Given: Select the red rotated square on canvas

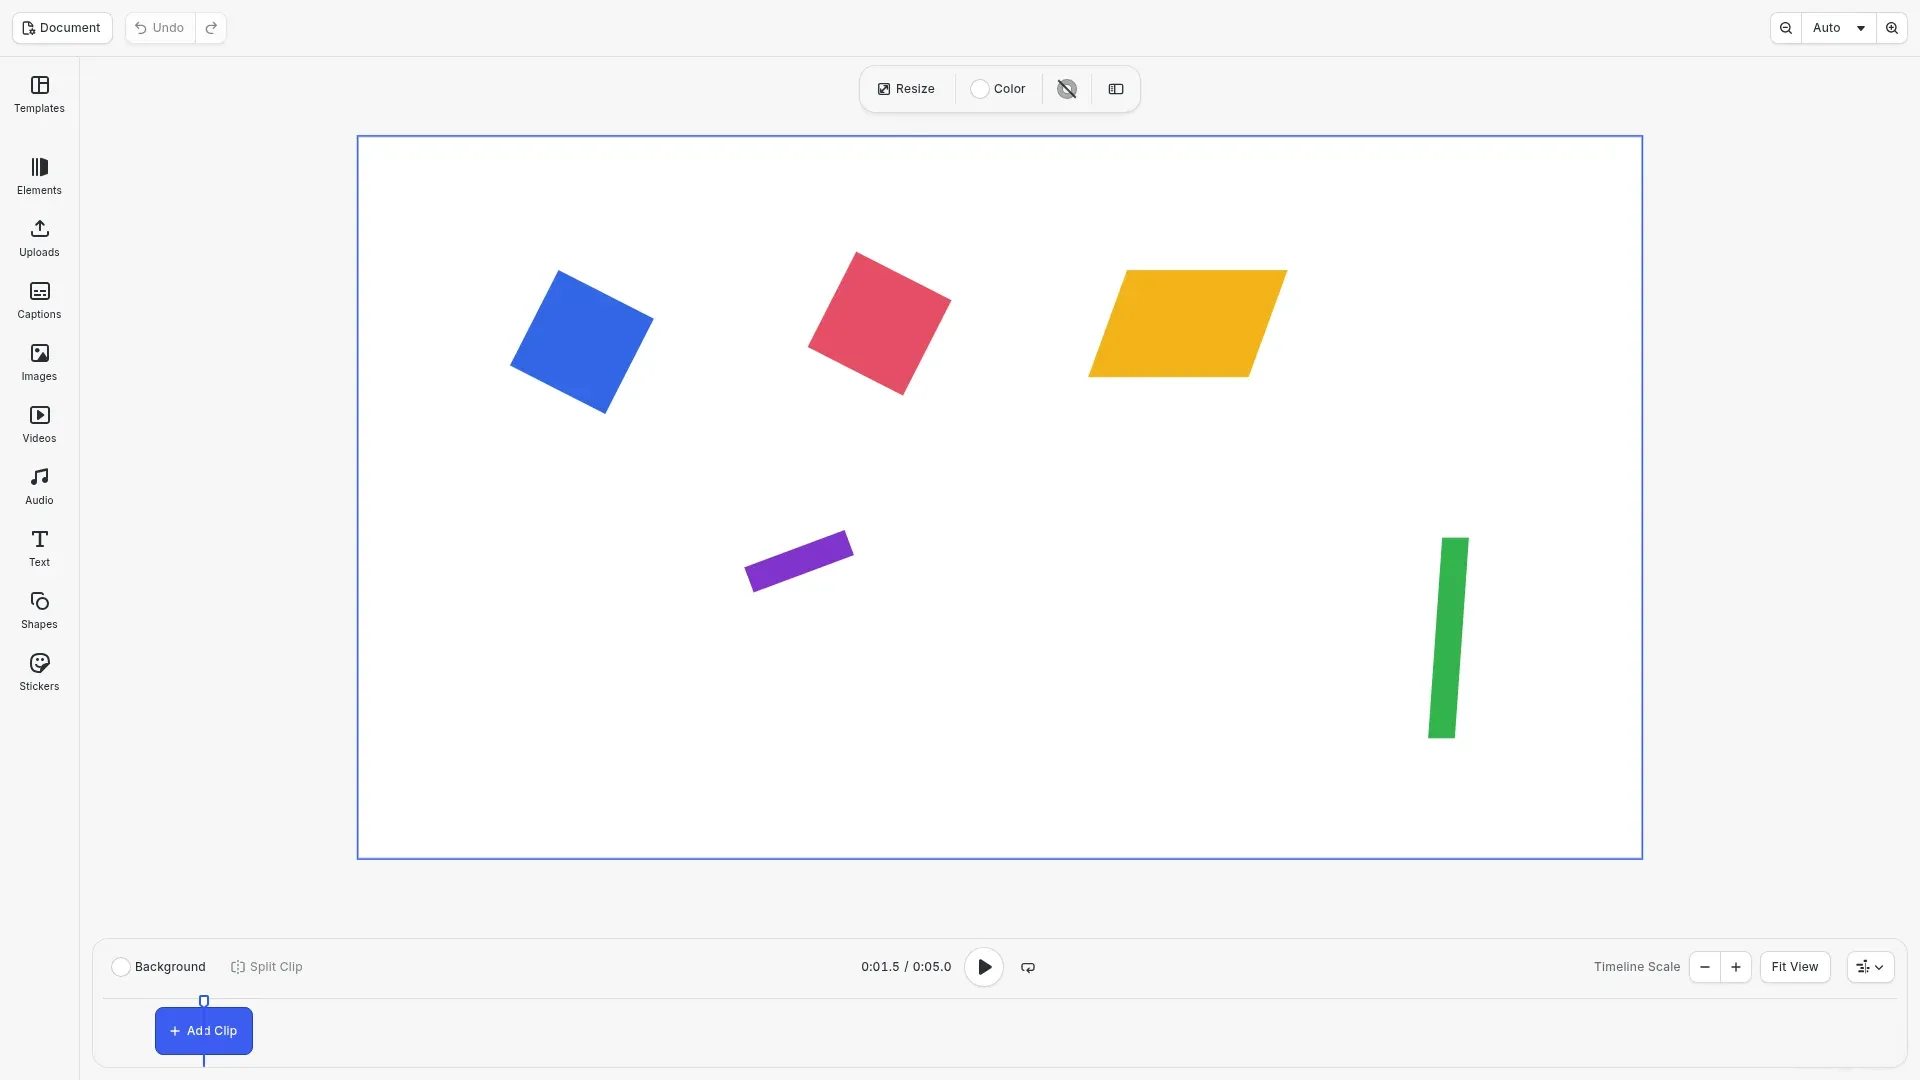Looking at the screenshot, I should click(880, 323).
